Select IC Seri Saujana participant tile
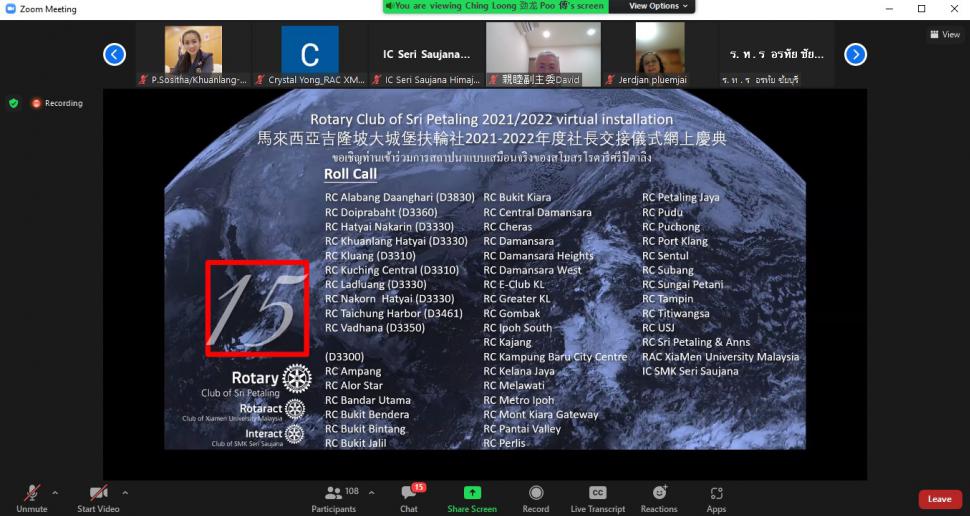This screenshot has height=516, width=970. click(x=426, y=54)
